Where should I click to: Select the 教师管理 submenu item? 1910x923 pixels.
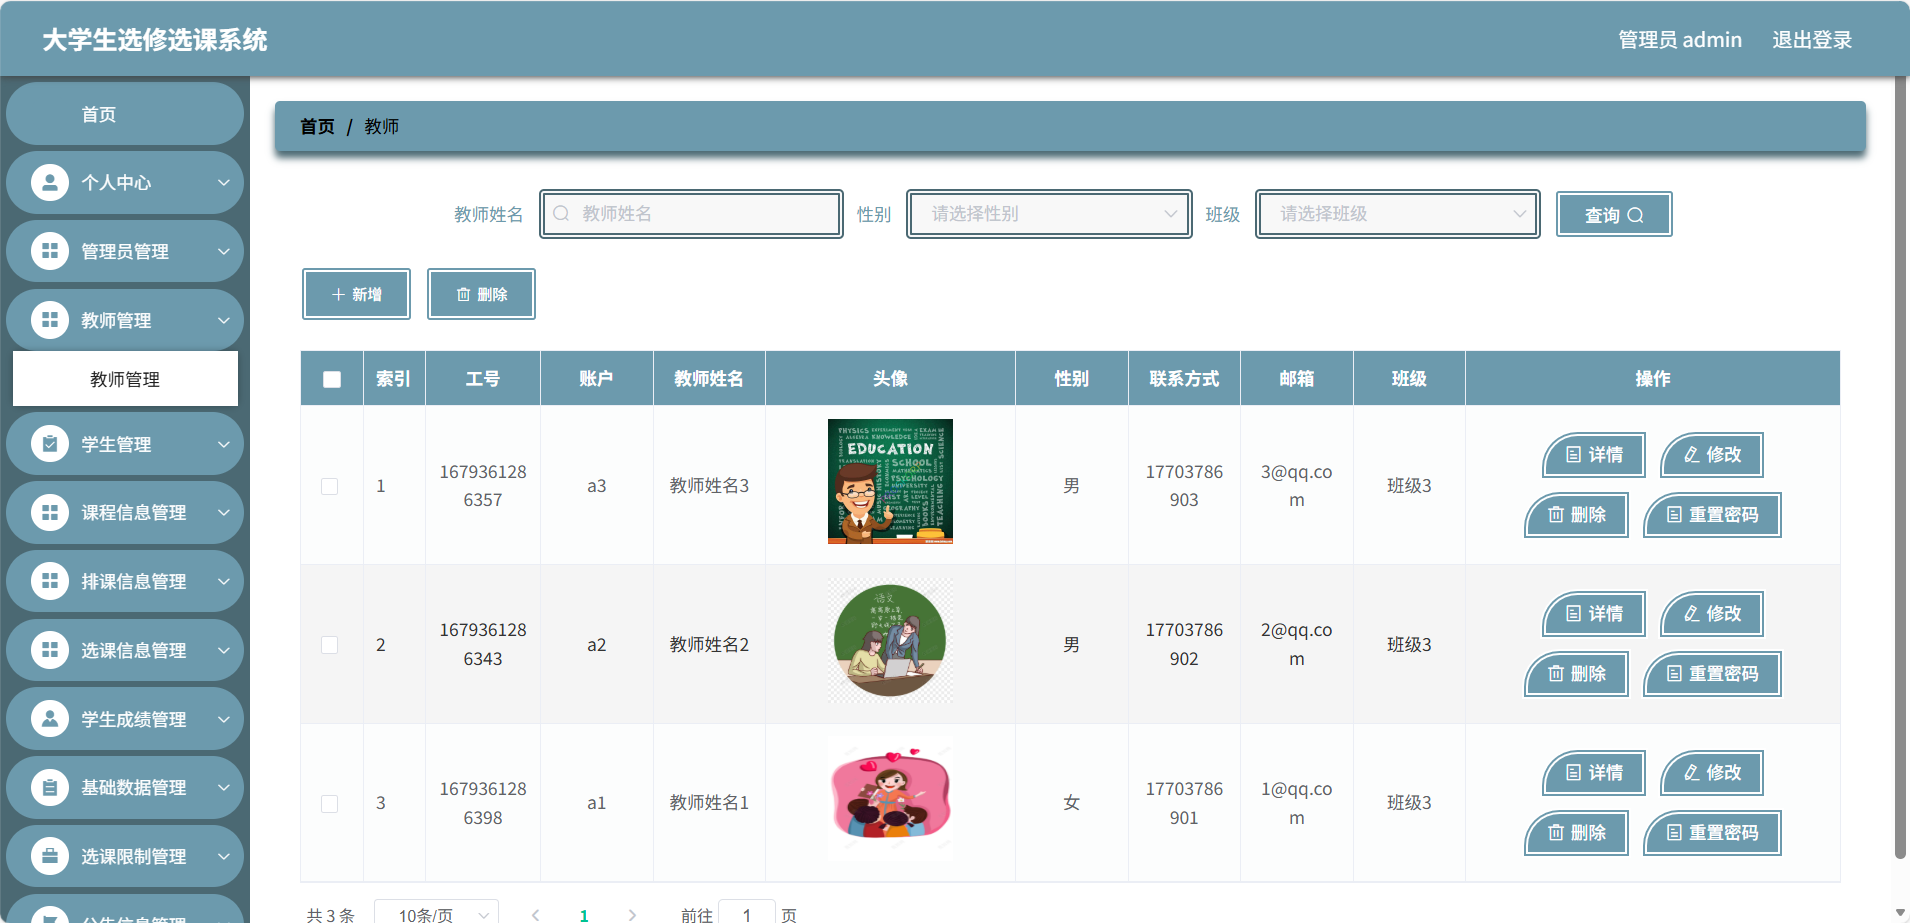coord(125,379)
